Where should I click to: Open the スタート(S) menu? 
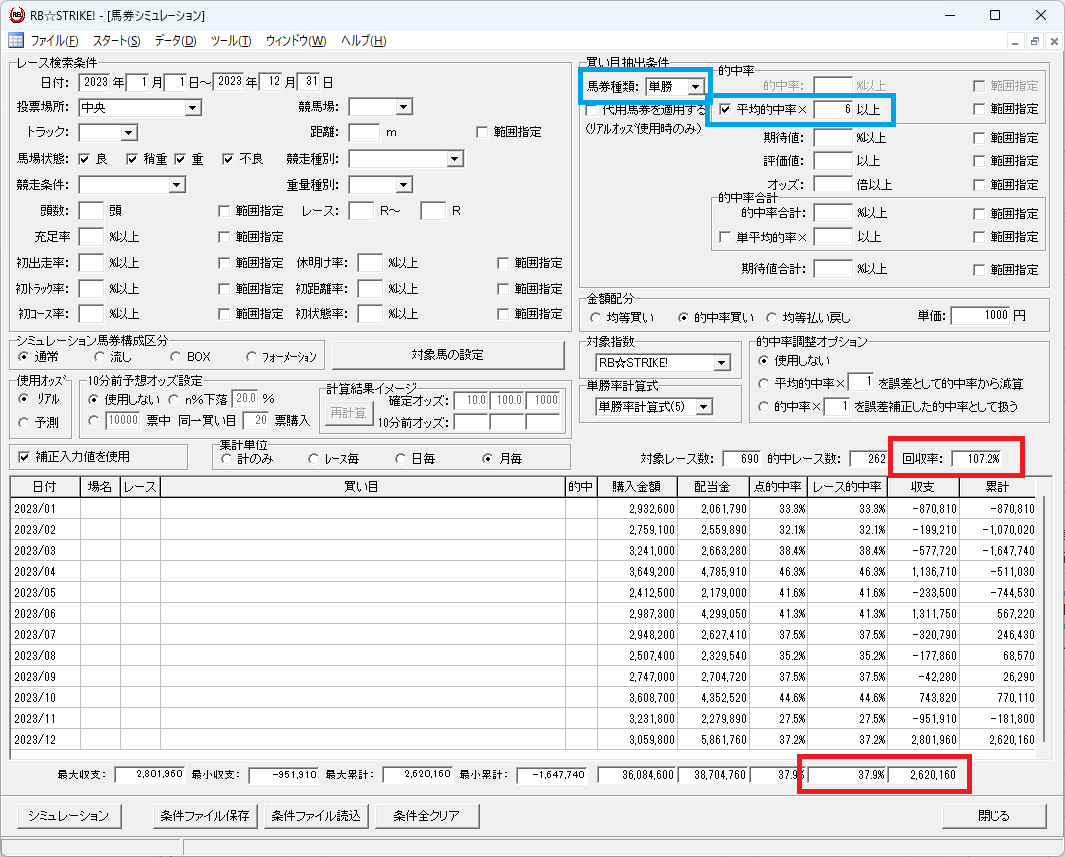click(117, 41)
